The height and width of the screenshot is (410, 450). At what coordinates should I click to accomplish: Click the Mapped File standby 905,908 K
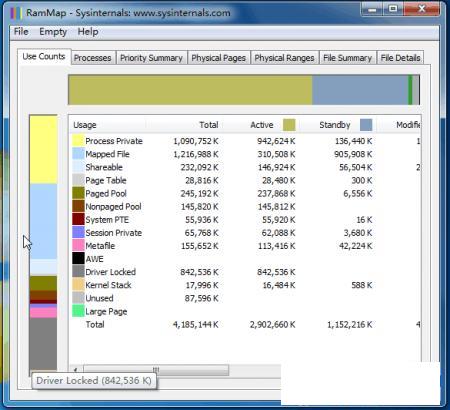pyautogui.click(x=353, y=154)
